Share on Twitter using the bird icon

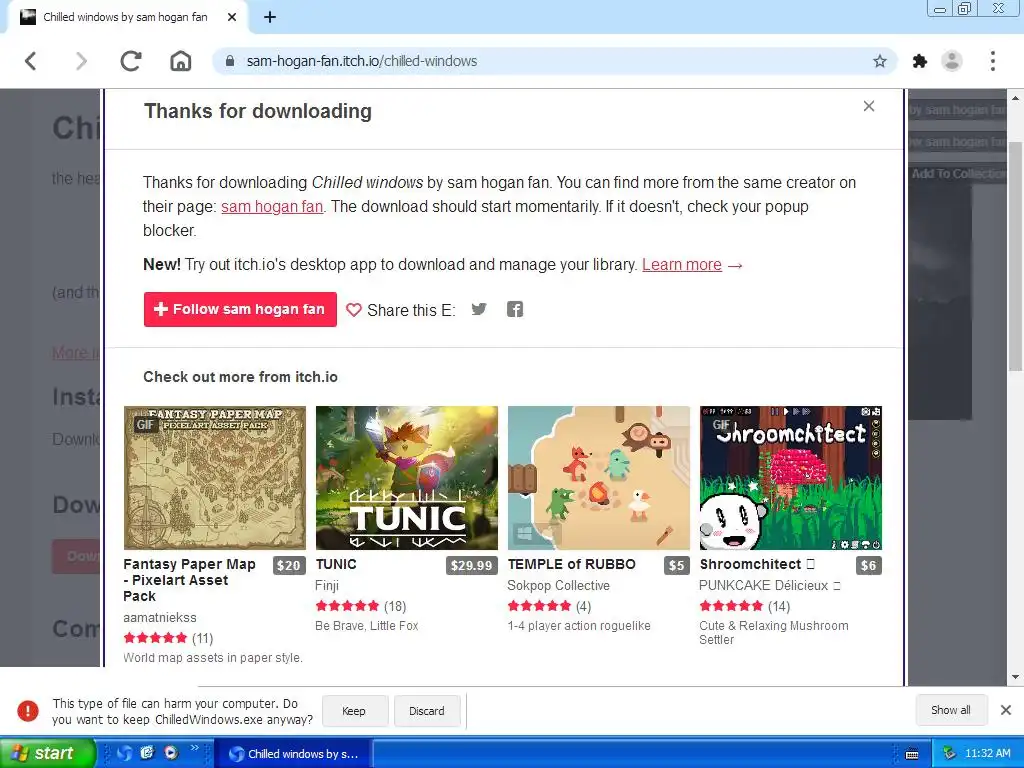click(479, 310)
